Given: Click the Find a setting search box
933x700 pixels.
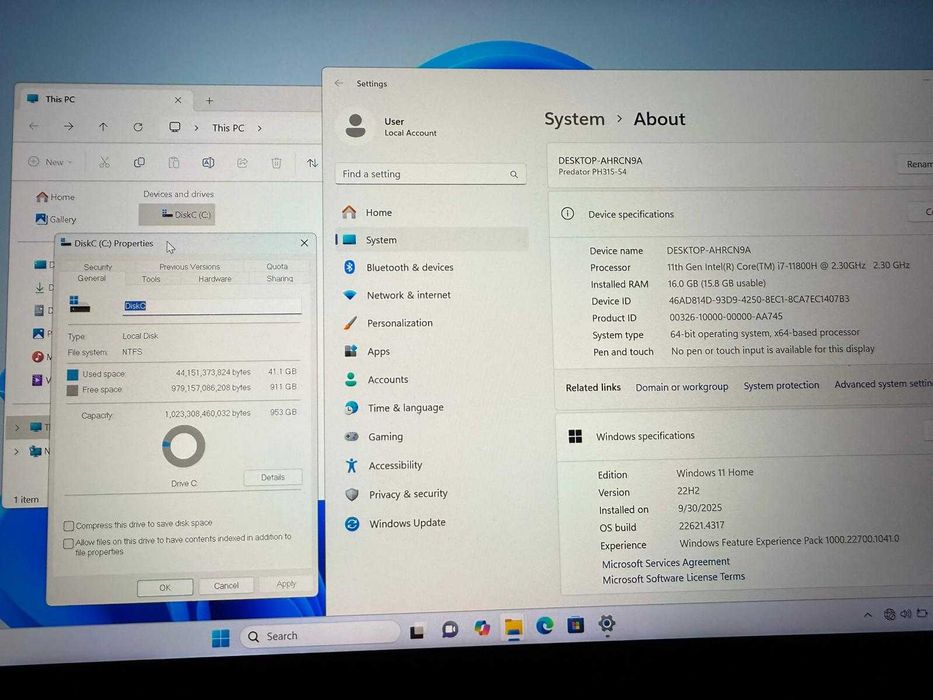Looking at the screenshot, I should coord(430,174).
